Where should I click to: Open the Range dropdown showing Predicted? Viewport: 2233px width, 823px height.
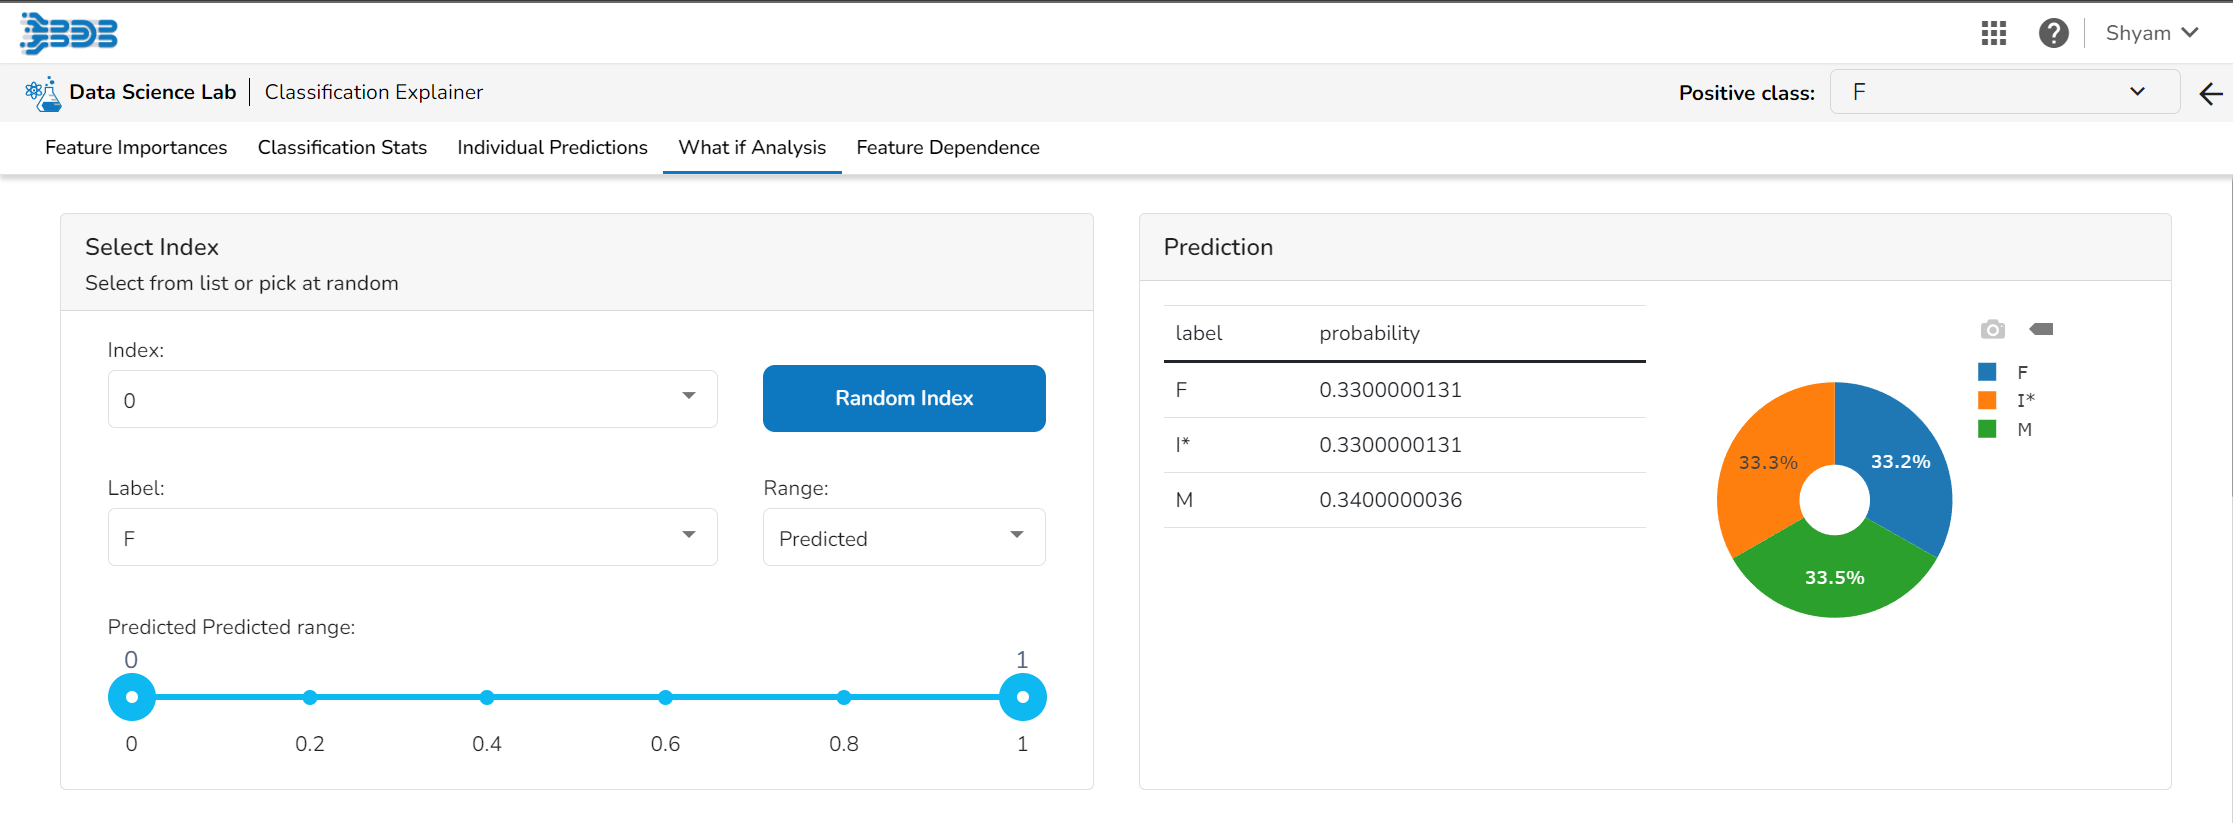coord(904,538)
